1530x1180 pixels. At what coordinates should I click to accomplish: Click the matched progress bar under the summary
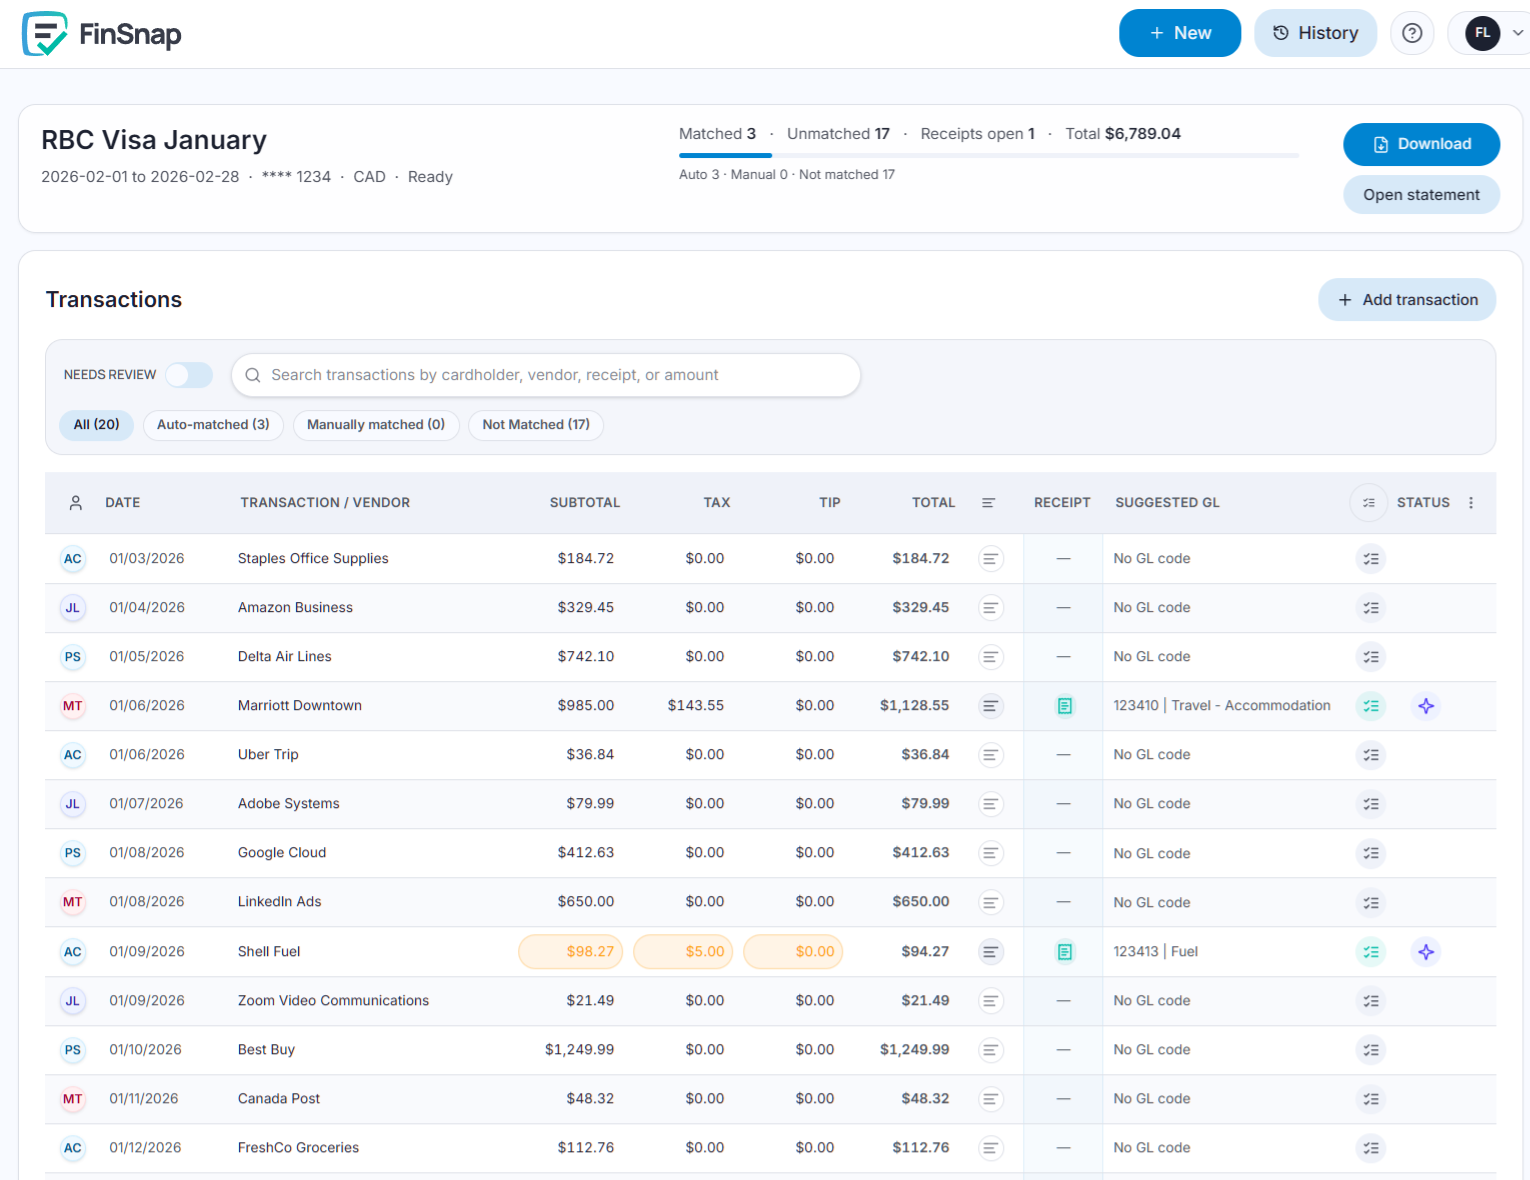click(x=988, y=153)
